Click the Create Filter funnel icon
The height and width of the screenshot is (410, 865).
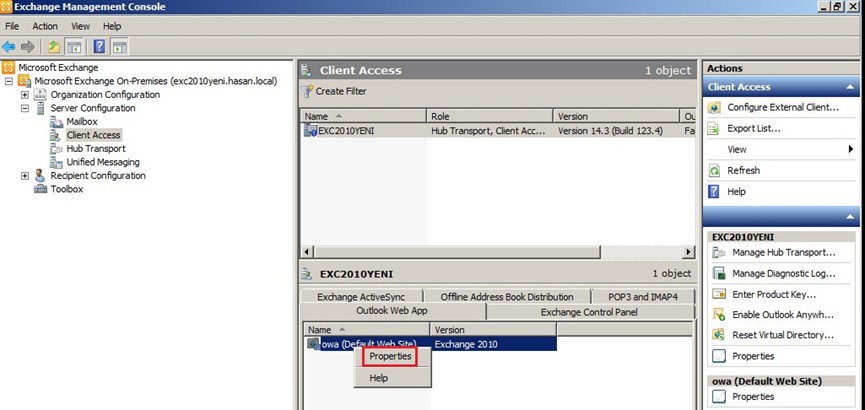pyautogui.click(x=307, y=91)
